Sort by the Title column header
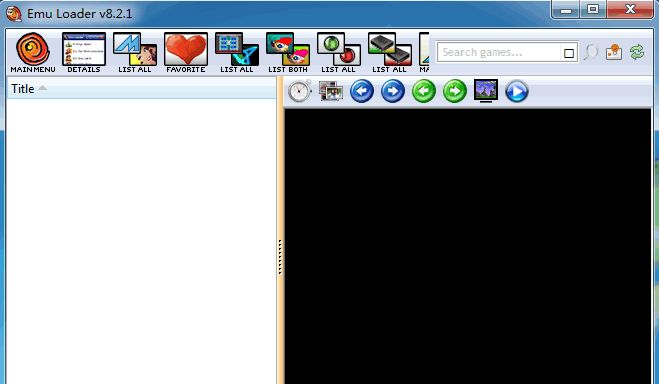Image resolution: width=659 pixels, height=384 pixels. point(141,89)
